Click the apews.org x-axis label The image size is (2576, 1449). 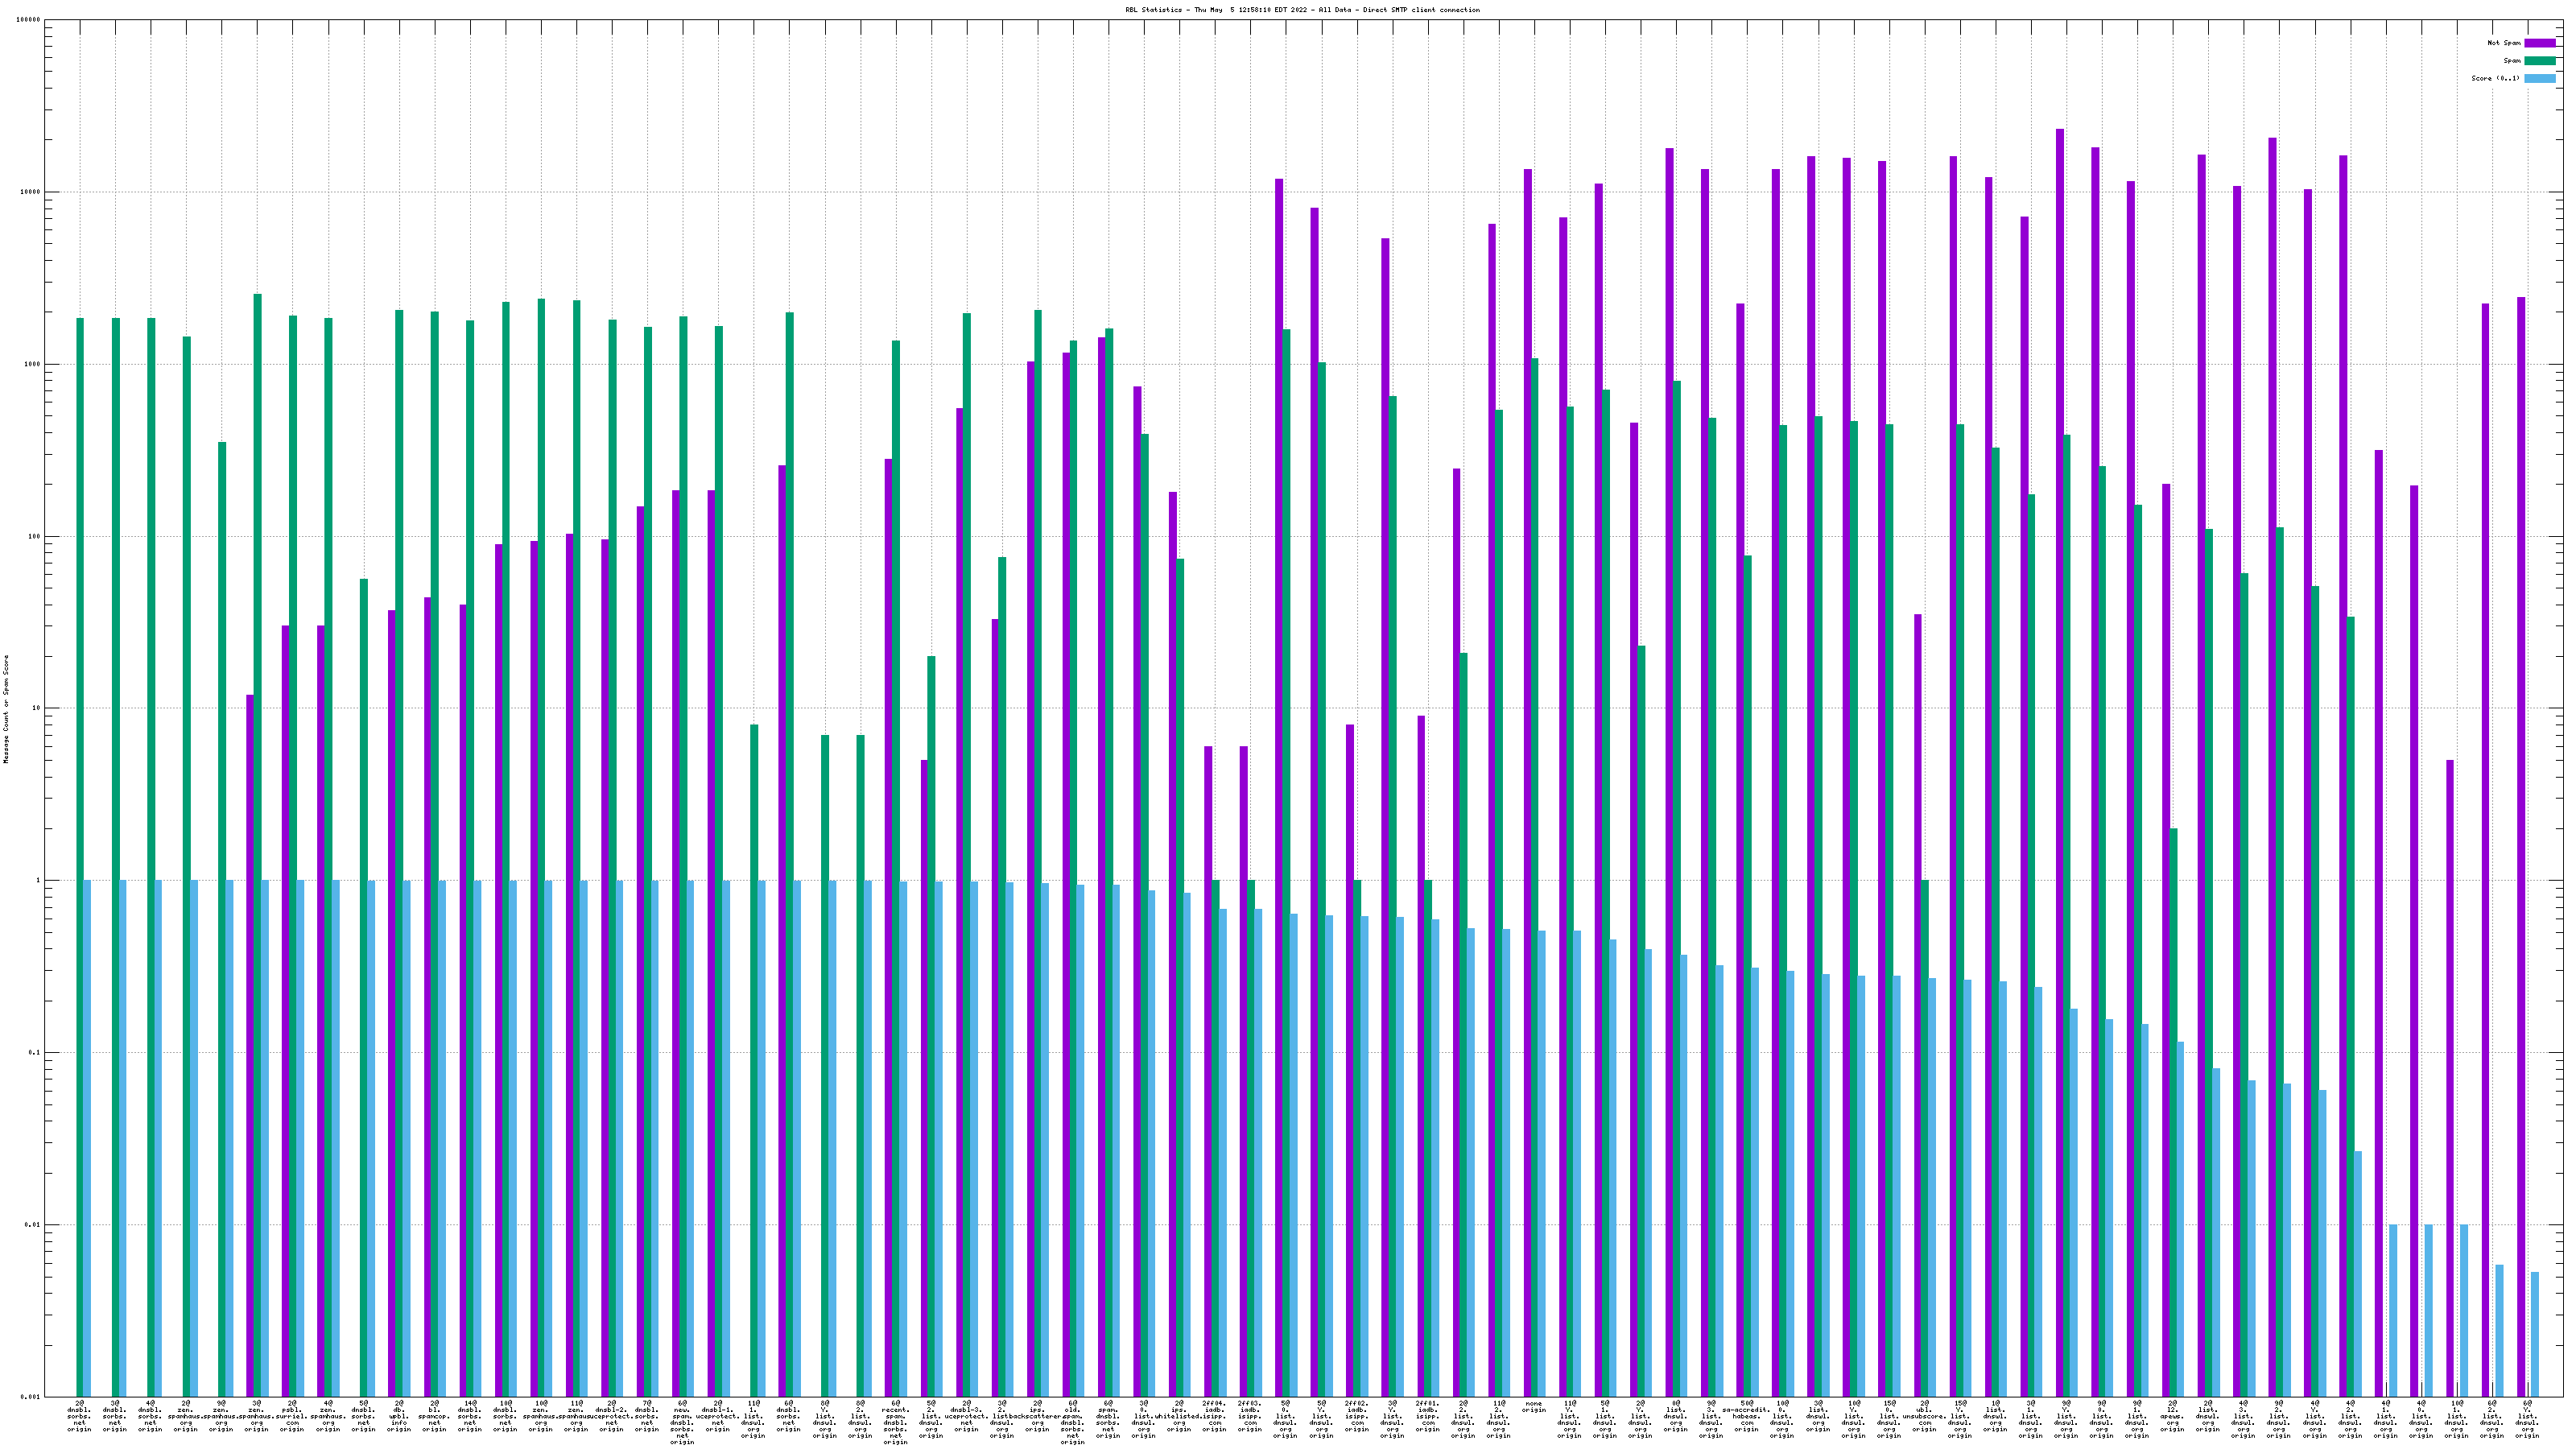2172,1417
